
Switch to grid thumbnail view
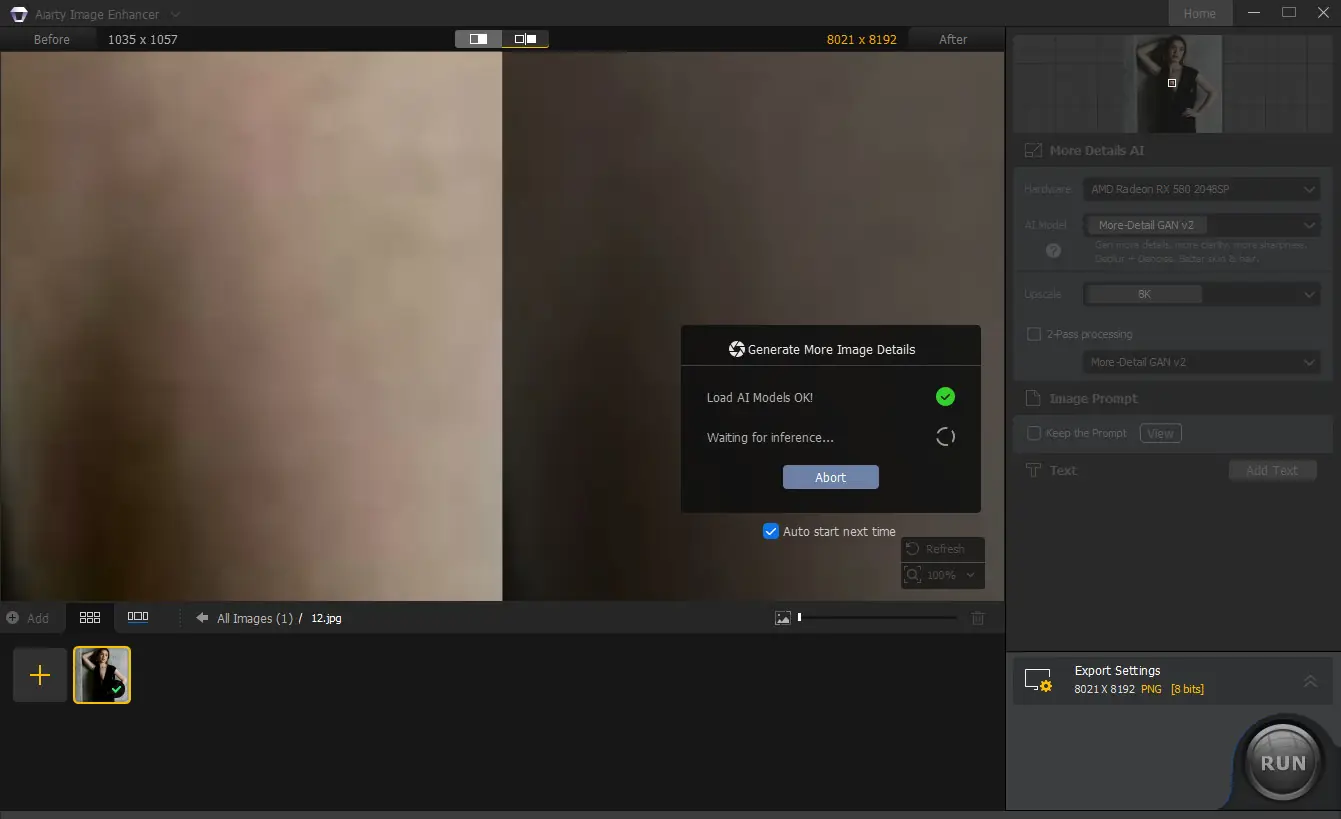coord(90,618)
